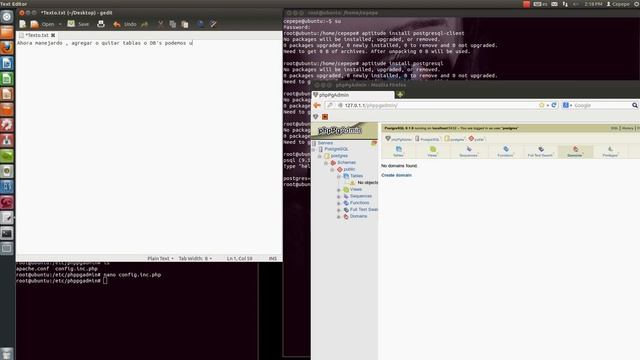Open the Privileges tab in phpPgAdmin
Viewport: 640px width, 360px height.
coord(610,151)
